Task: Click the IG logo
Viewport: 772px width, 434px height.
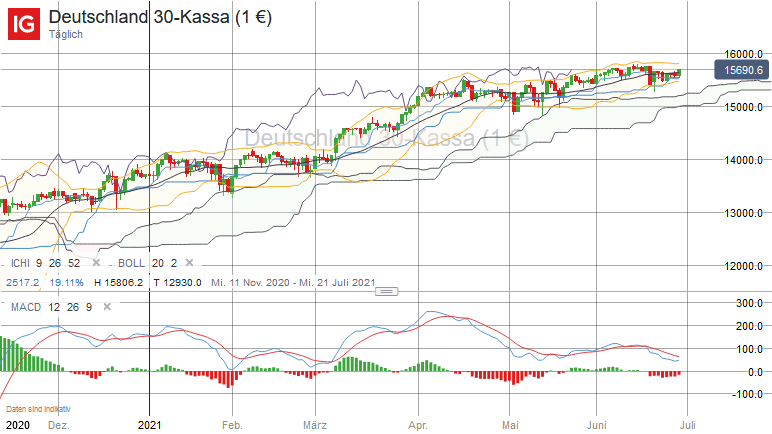Action: pyautogui.click(x=24, y=23)
